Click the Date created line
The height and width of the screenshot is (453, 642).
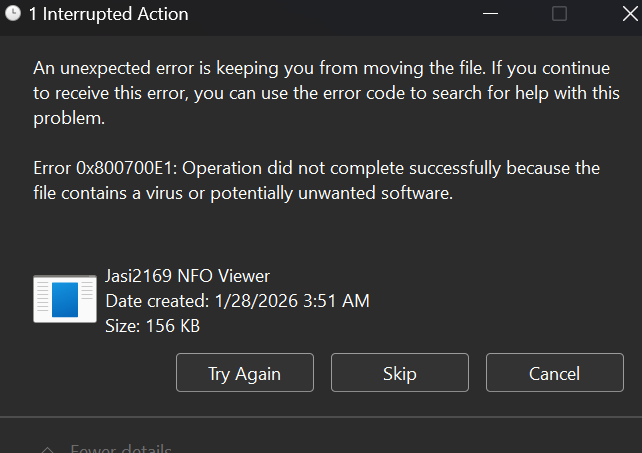tap(238, 300)
